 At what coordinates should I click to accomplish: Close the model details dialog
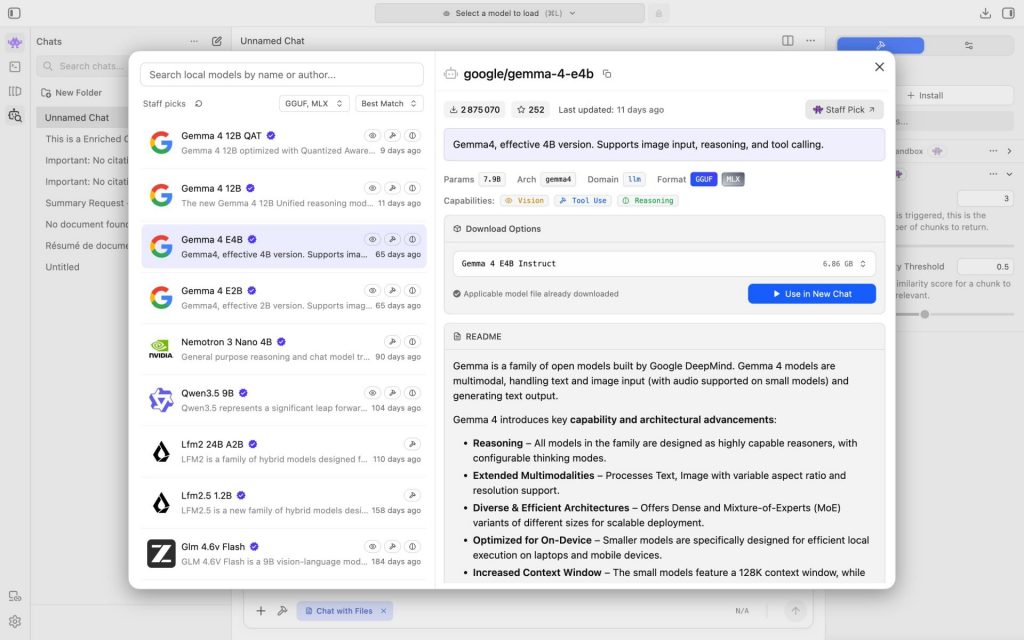click(880, 67)
